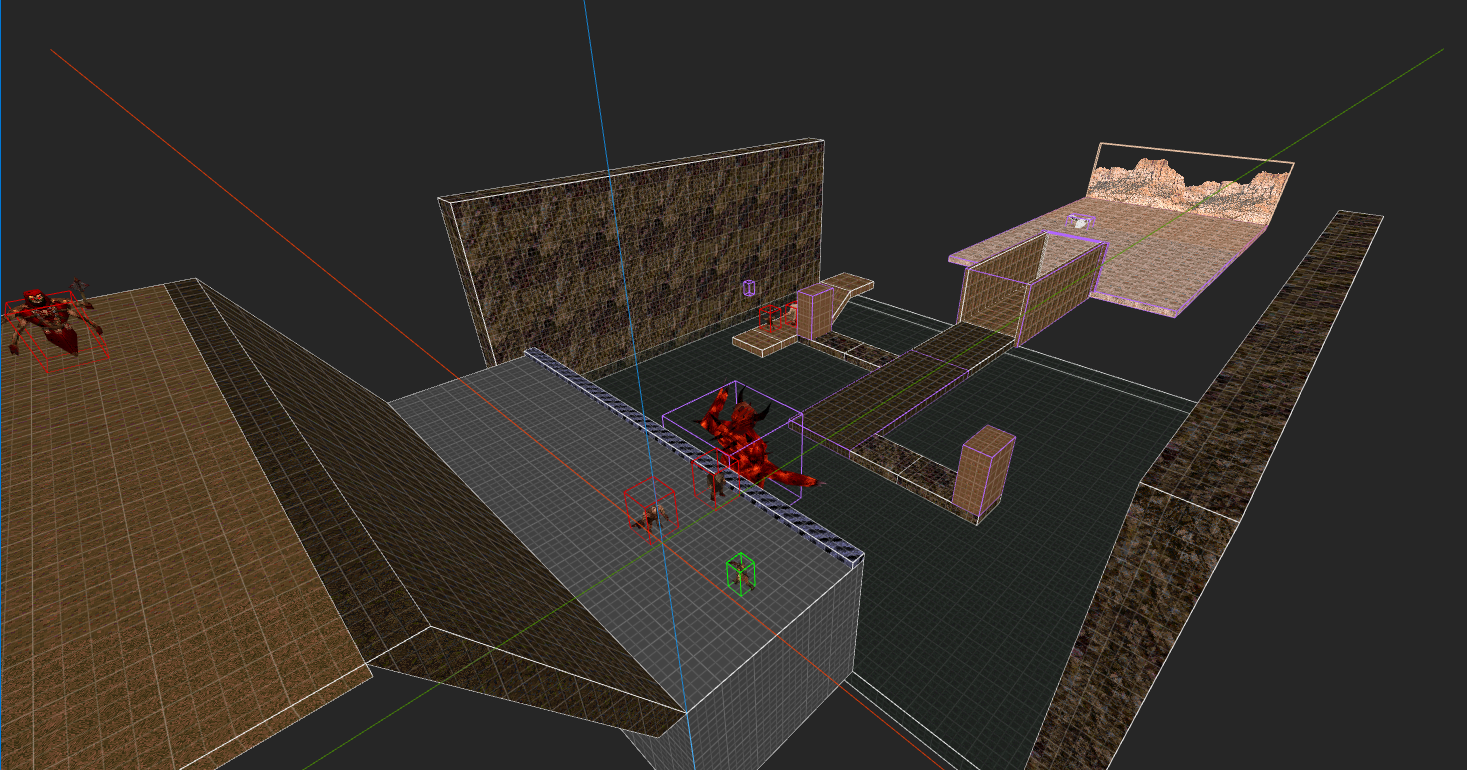The width and height of the screenshot is (1467, 770).
Task: Select the crouching soldier entity nearest the green box
Action: (x=651, y=516)
